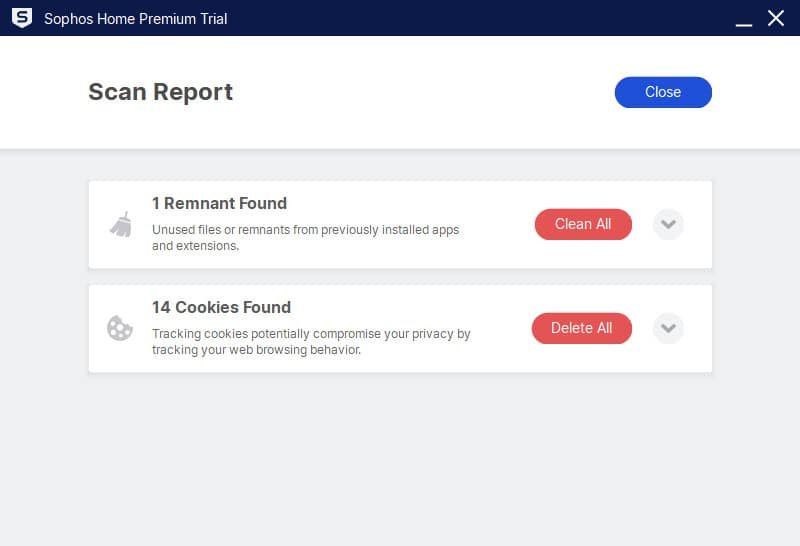Select the Scan Report heading
The image size is (800, 546).
pyautogui.click(x=161, y=92)
